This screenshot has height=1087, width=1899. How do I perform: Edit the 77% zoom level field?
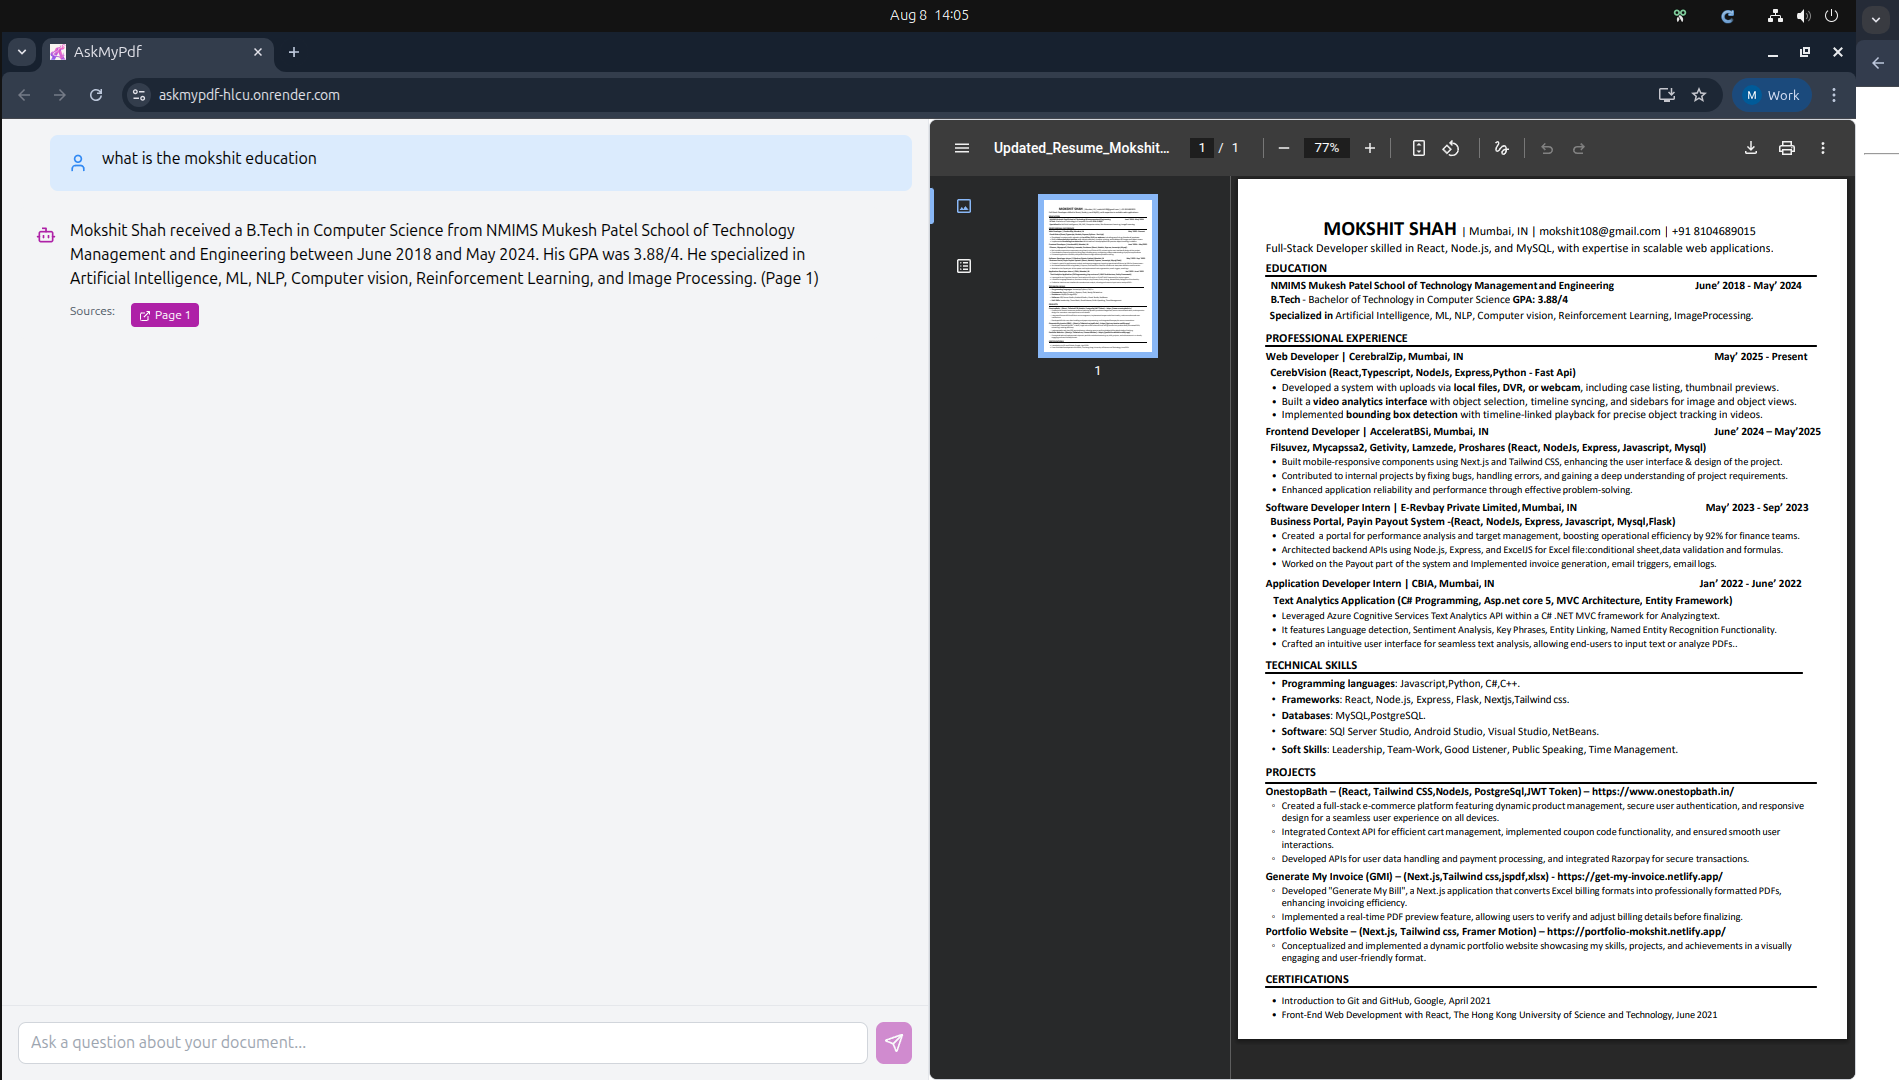(1327, 148)
